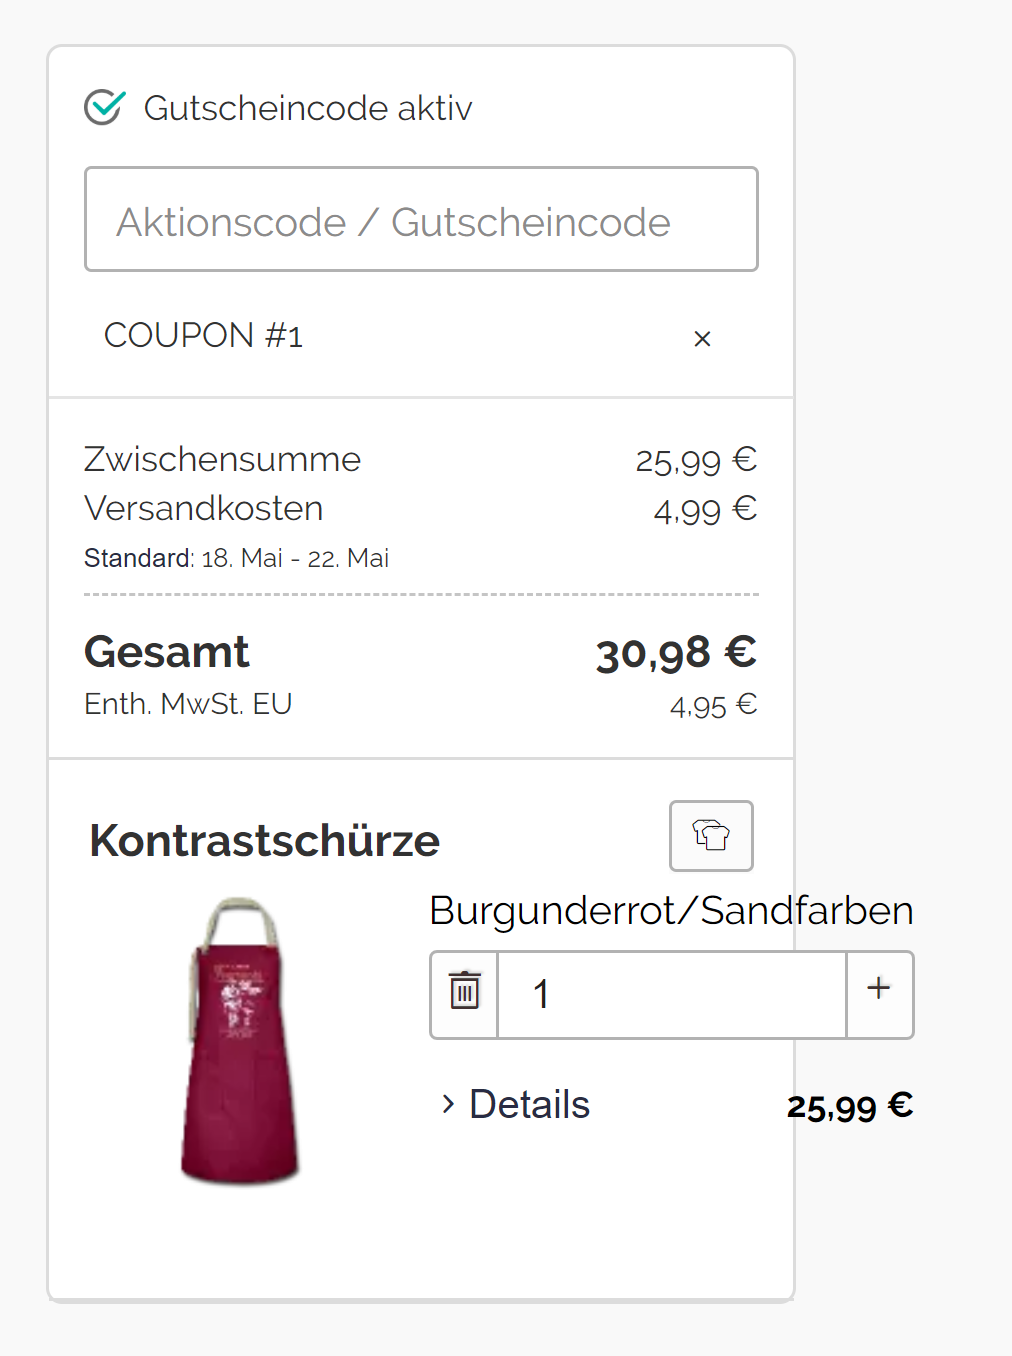
Task: Open the burgundy apron product thumbnail
Action: point(240,1041)
